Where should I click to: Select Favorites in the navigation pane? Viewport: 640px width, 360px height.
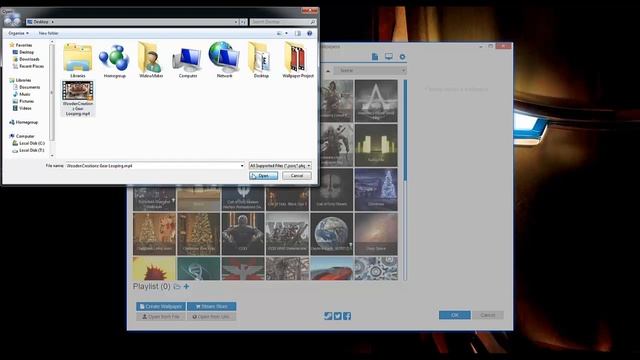(x=24, y=45)
